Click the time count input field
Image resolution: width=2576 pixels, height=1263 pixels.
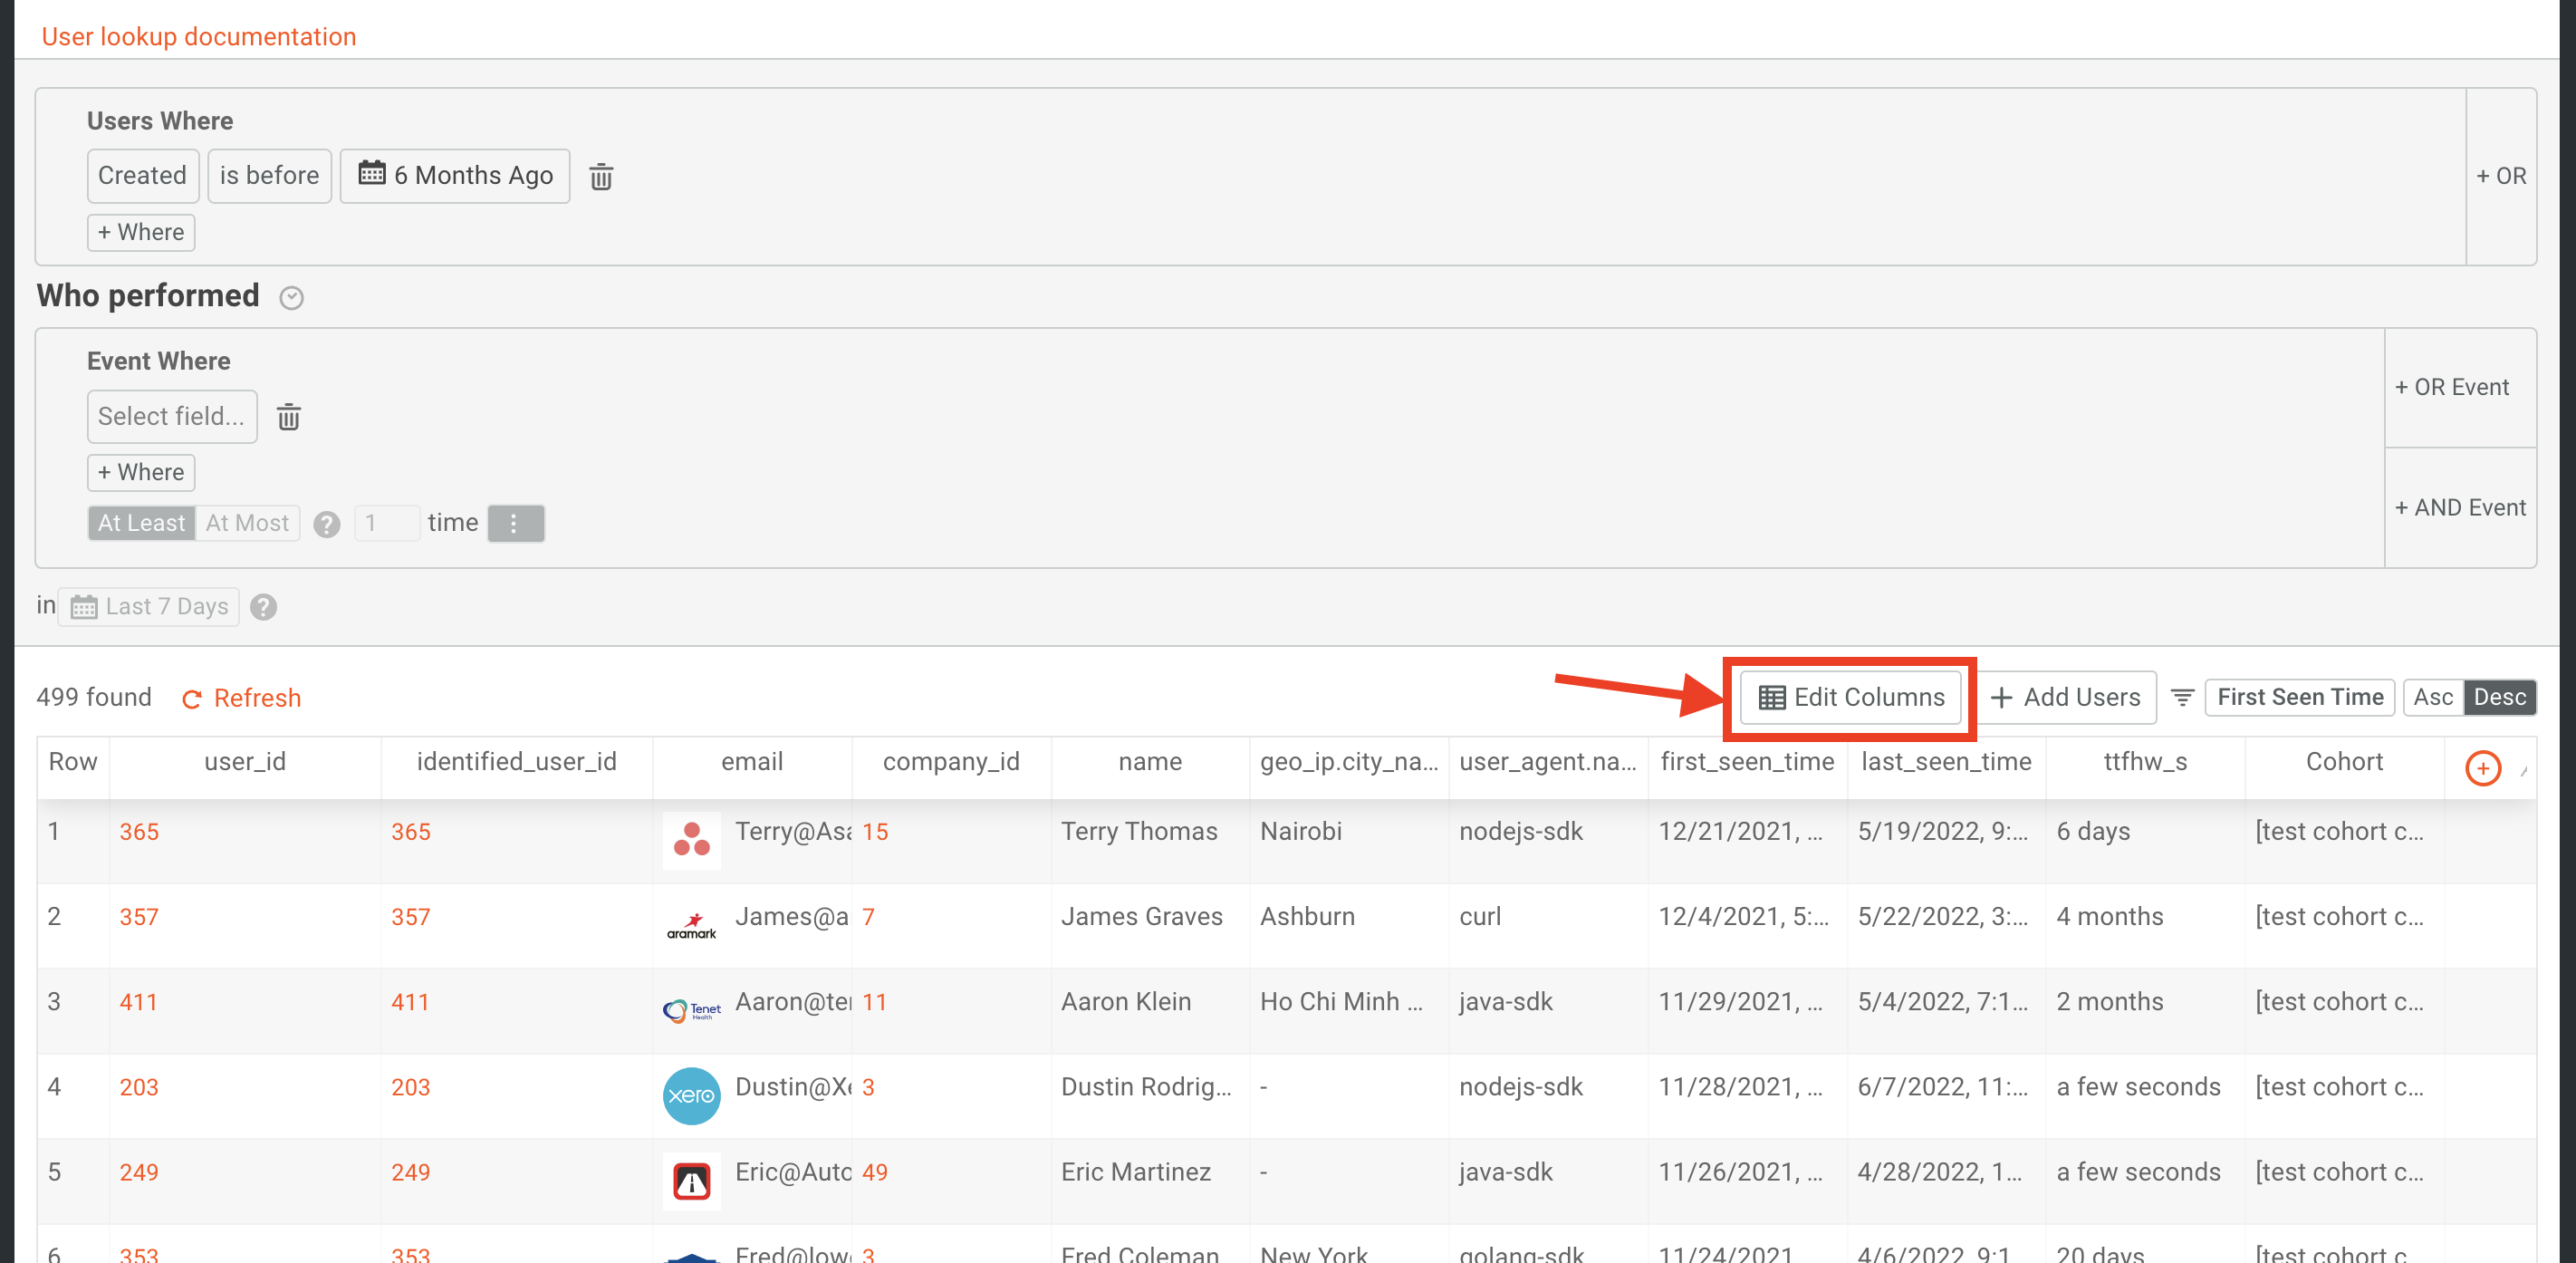pyautogui.click(x=388, y=522)
